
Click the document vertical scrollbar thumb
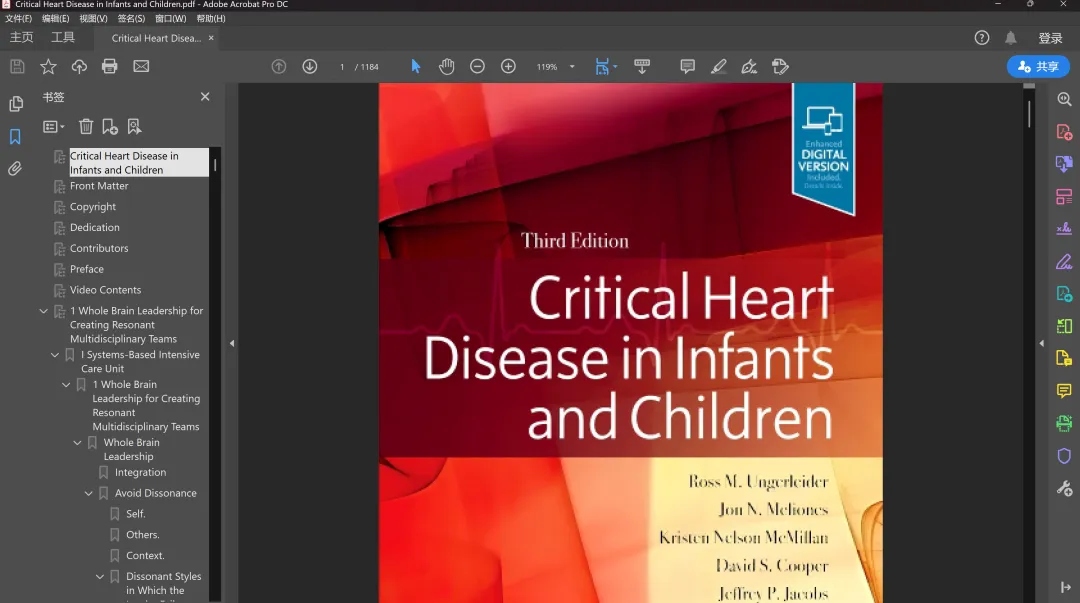[1029, 114]
